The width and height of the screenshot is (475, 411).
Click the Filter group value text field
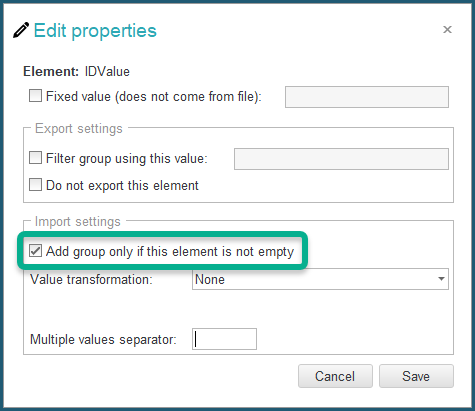pyautogui.click(x=341, y=159)
